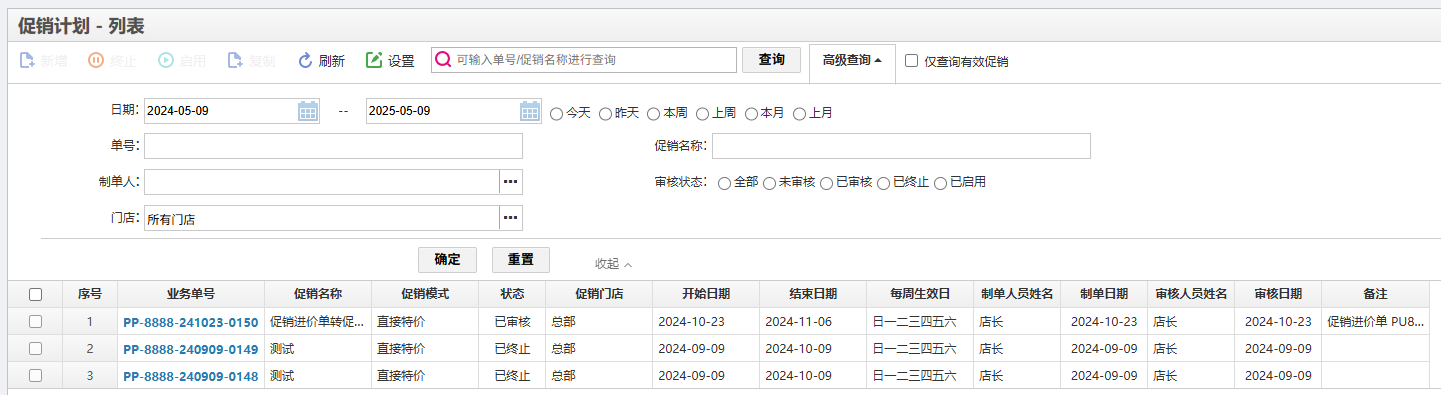The image size is (1441, 395).
Task: Click the 每周生效日 column header
Action: [x=920, y=294]
